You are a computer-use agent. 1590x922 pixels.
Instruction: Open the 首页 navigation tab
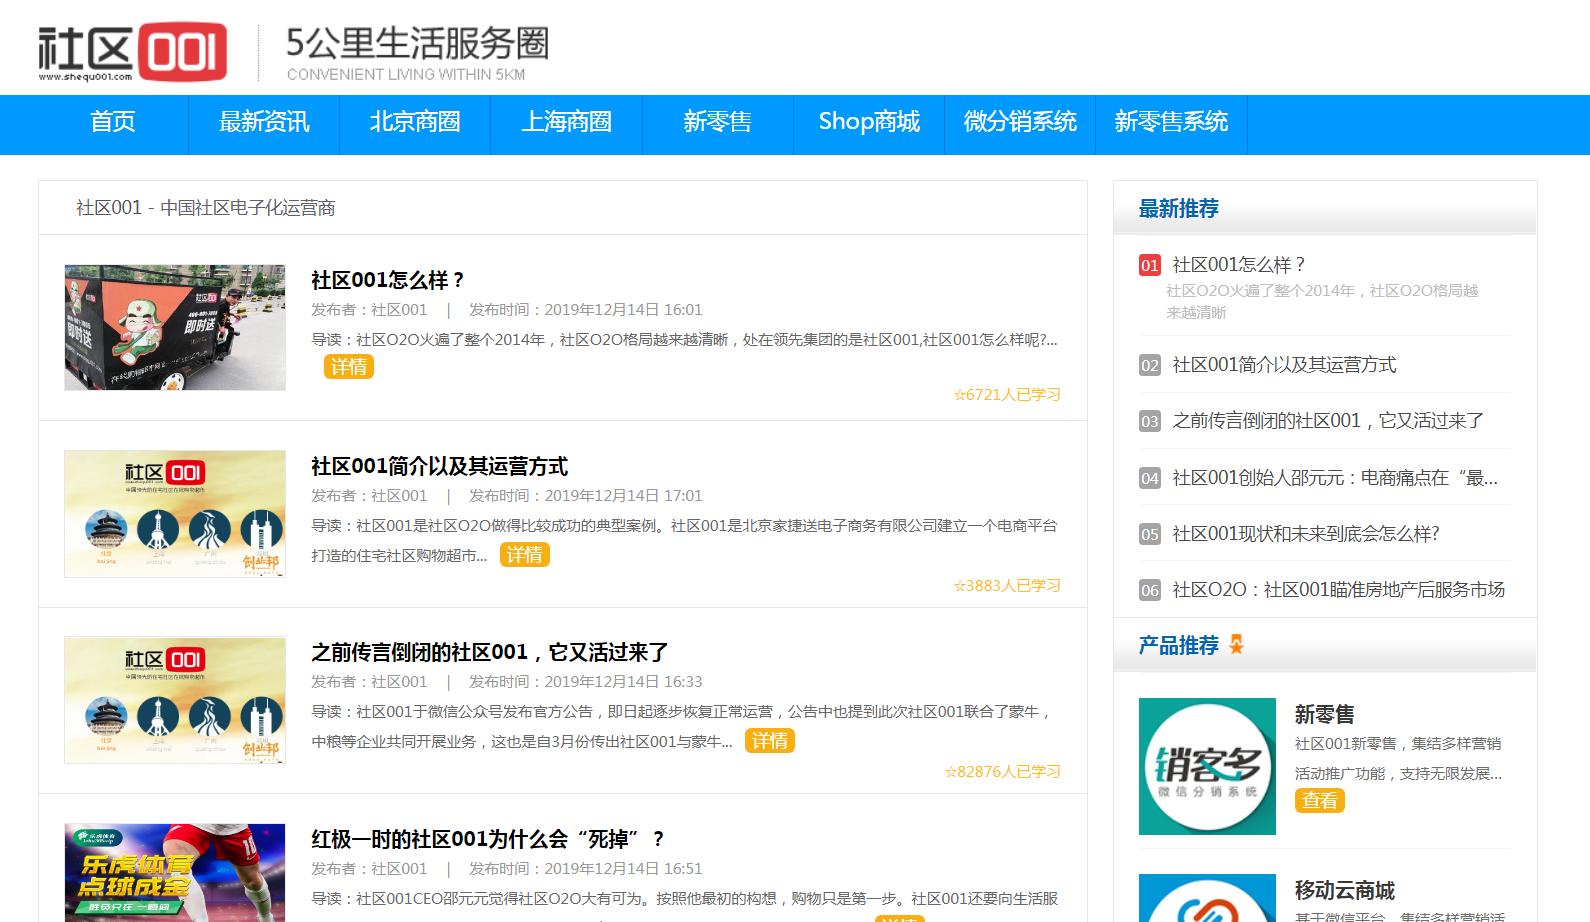click(113, 122)
